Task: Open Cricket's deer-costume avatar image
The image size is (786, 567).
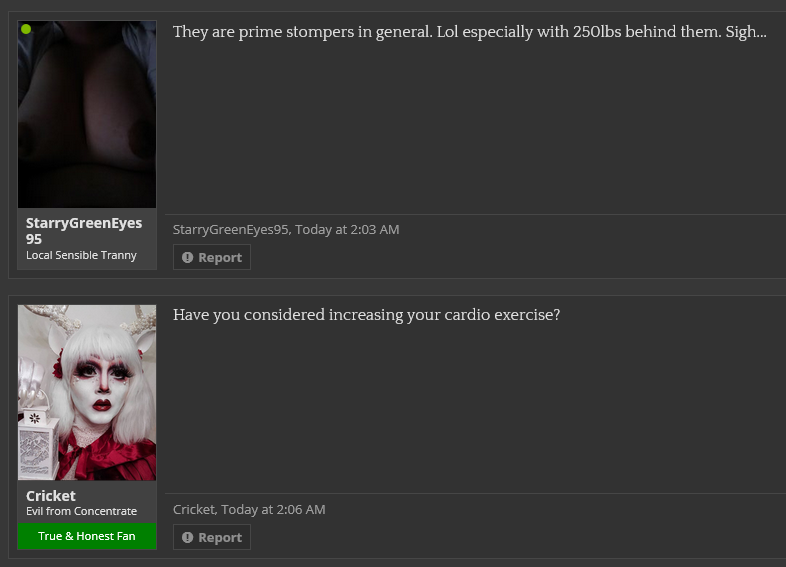Action: click(x=87, y=393)
